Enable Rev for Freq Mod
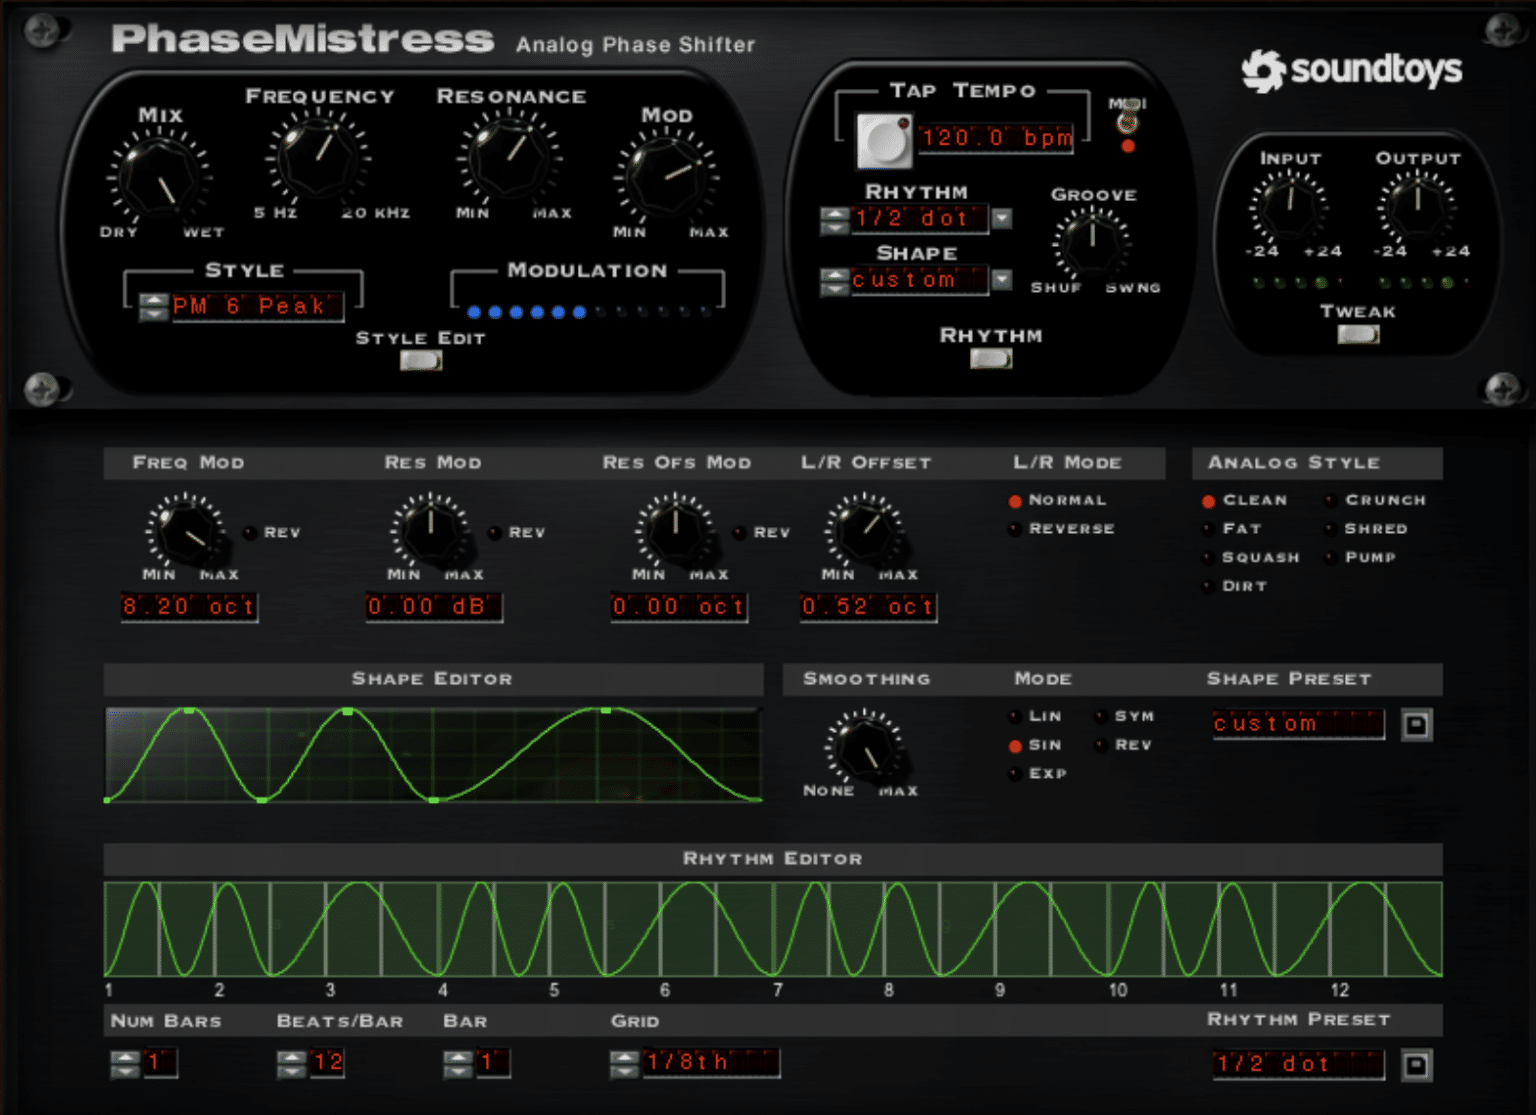 click(250, 533)
